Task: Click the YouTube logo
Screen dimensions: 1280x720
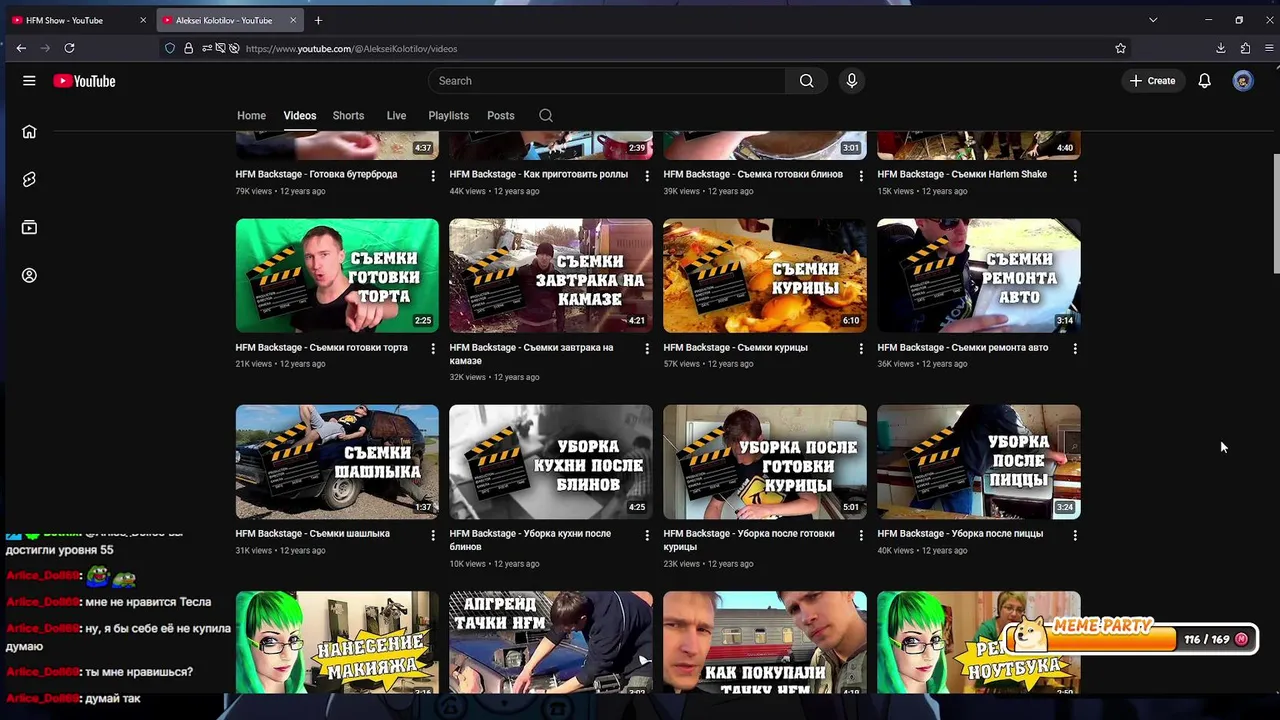Action: click(x=84, y=81)
